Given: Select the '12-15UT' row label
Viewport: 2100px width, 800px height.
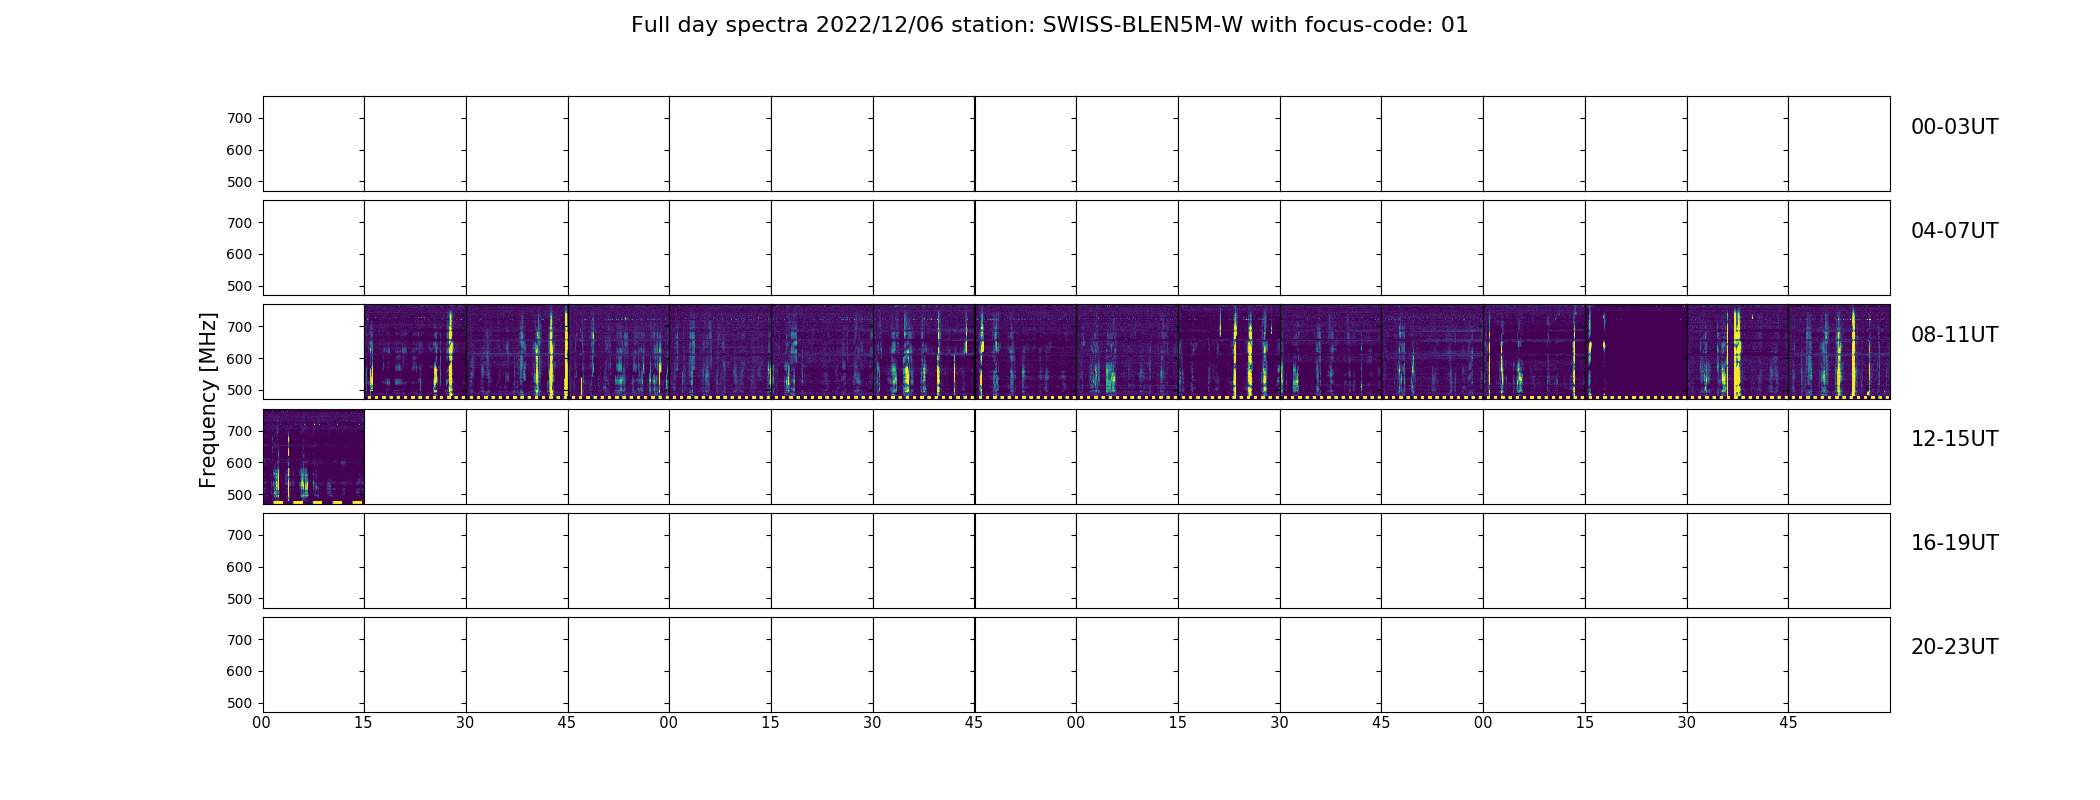Looking at the screenshot, I should coord(1954,439).
